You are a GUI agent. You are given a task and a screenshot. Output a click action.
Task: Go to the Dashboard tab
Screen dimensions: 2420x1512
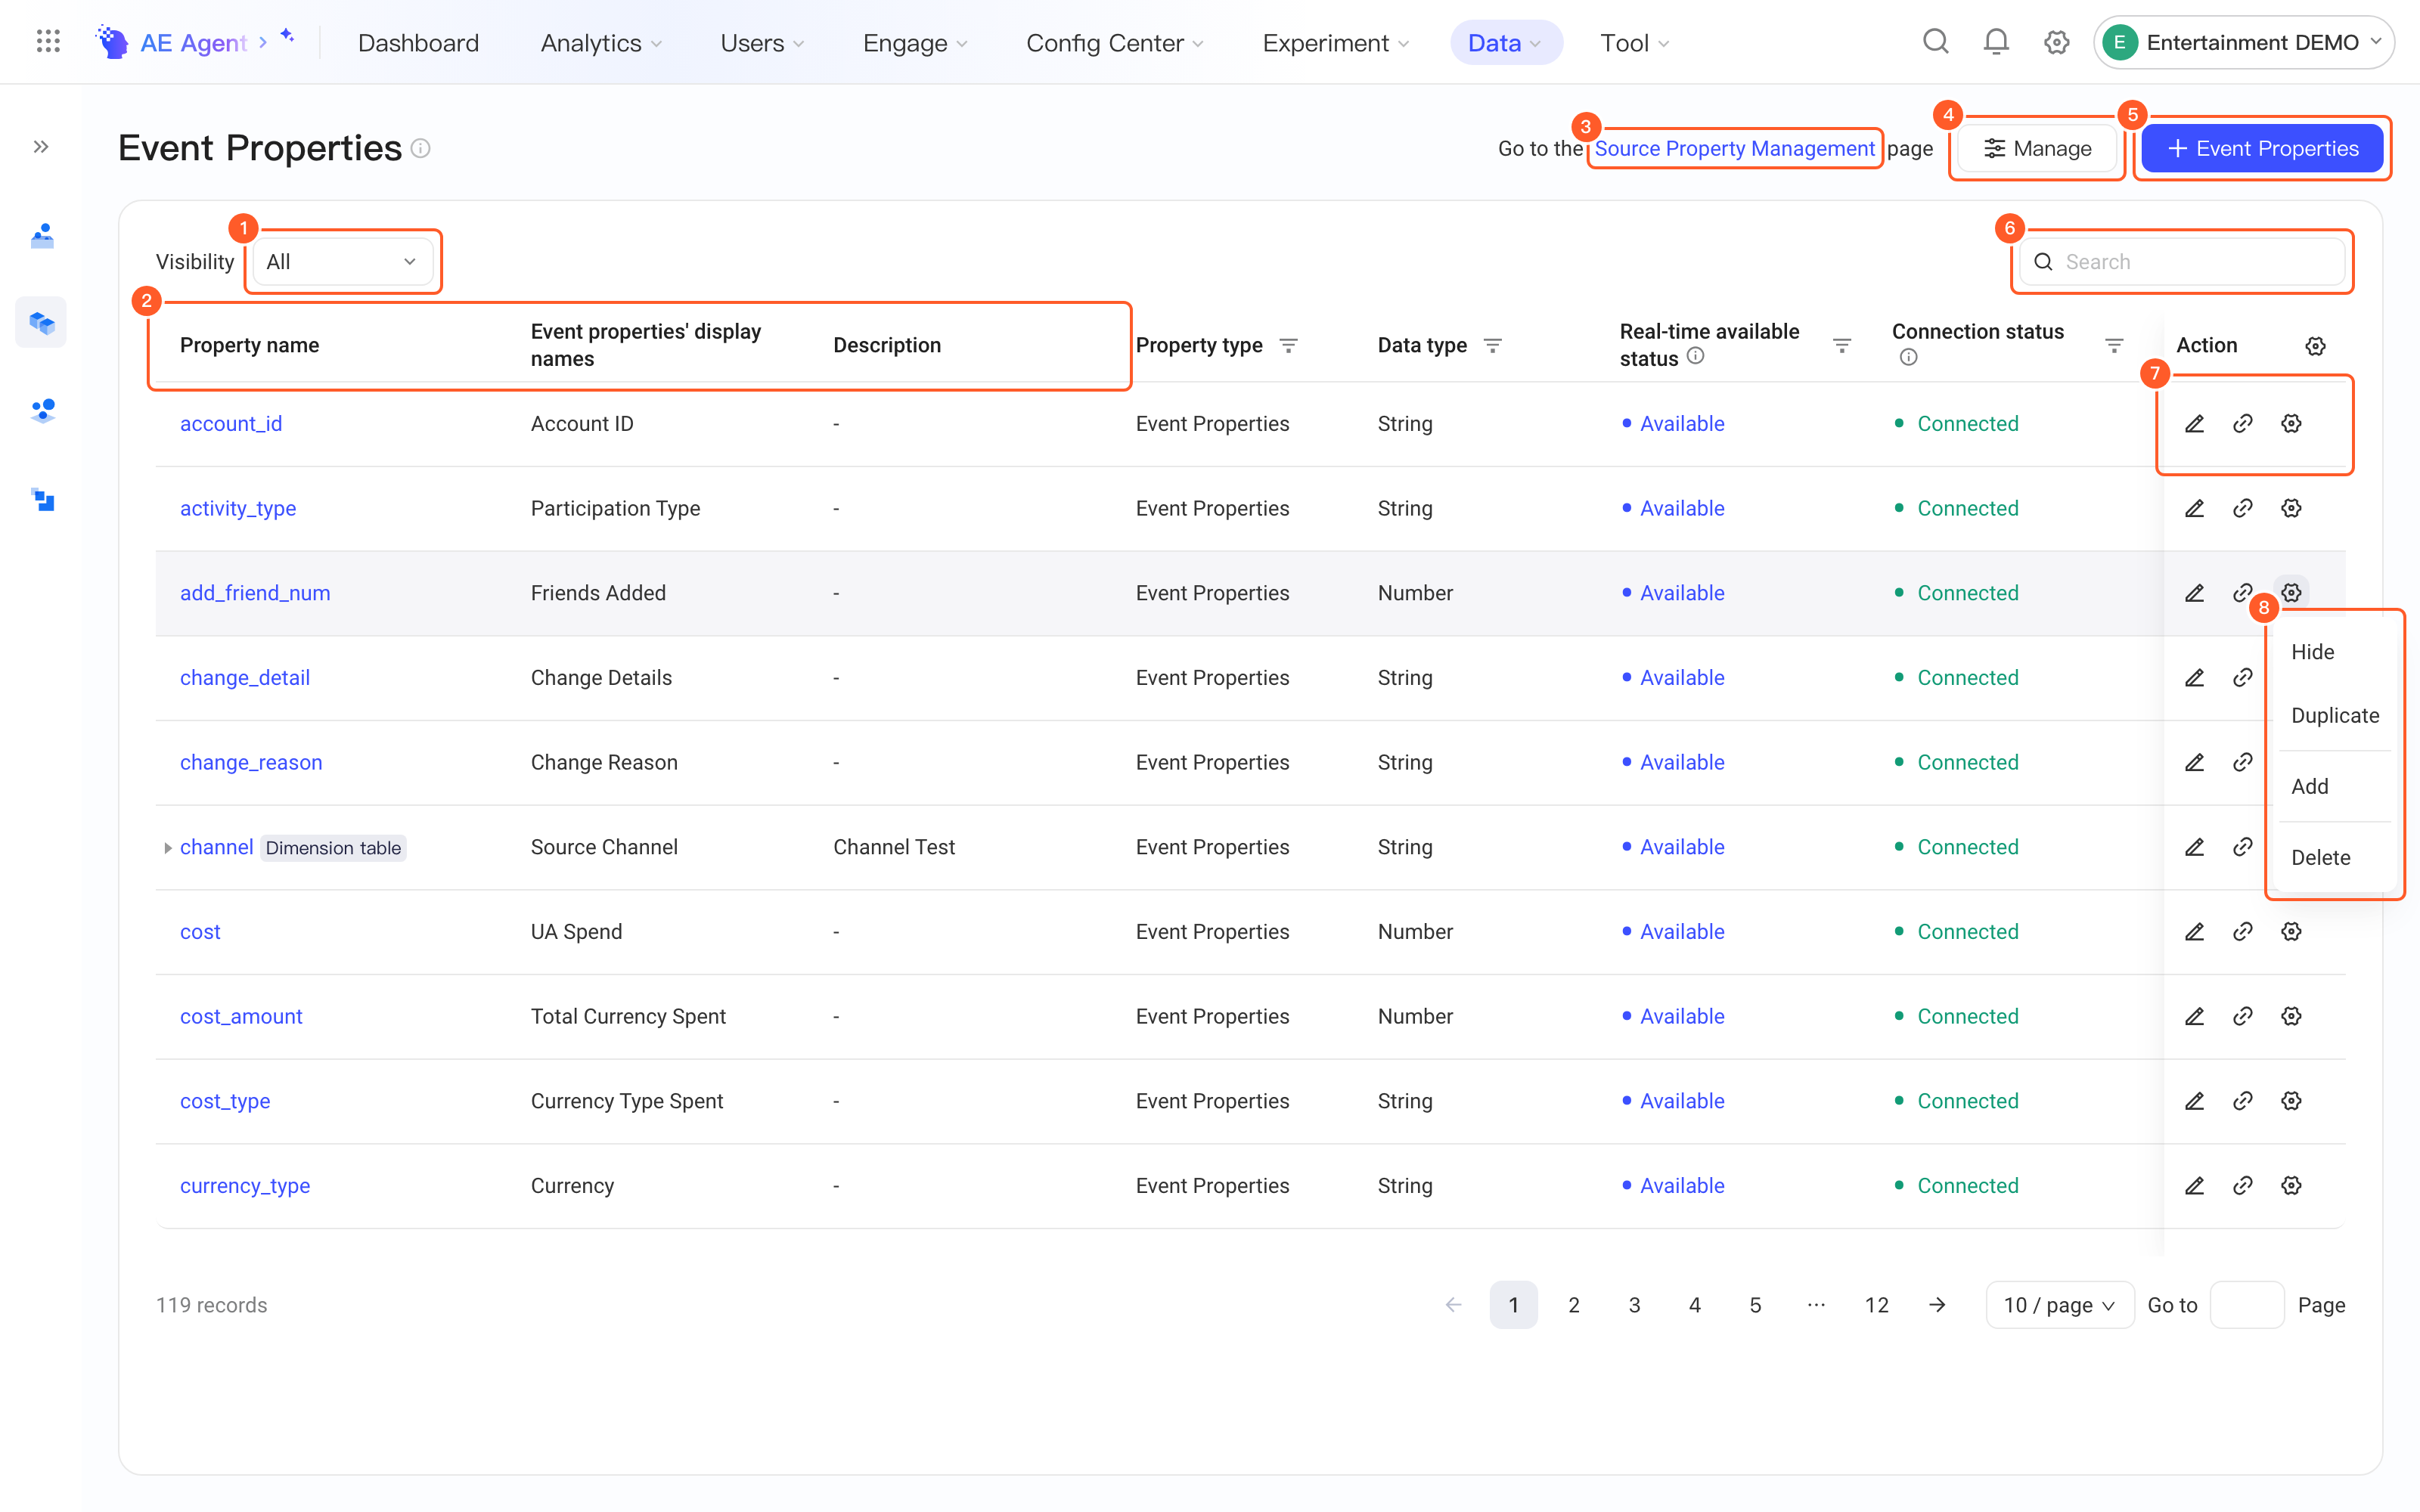(x=418, y=42)
